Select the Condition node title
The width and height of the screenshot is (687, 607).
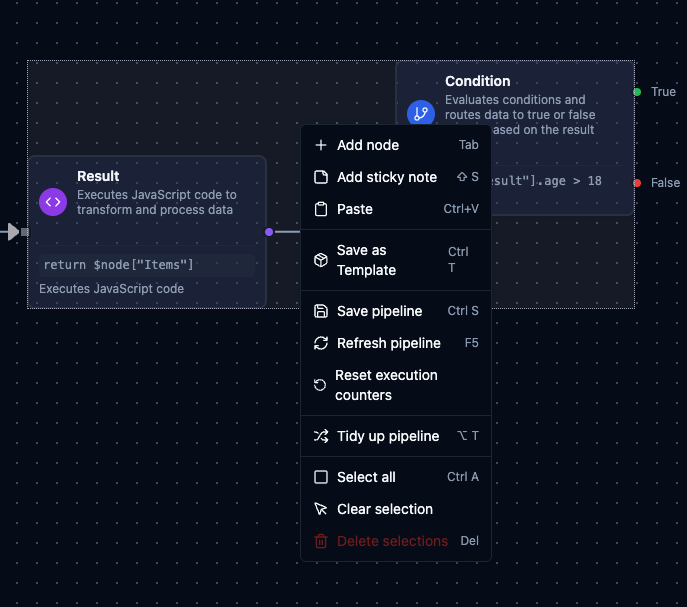coord(477,81)
